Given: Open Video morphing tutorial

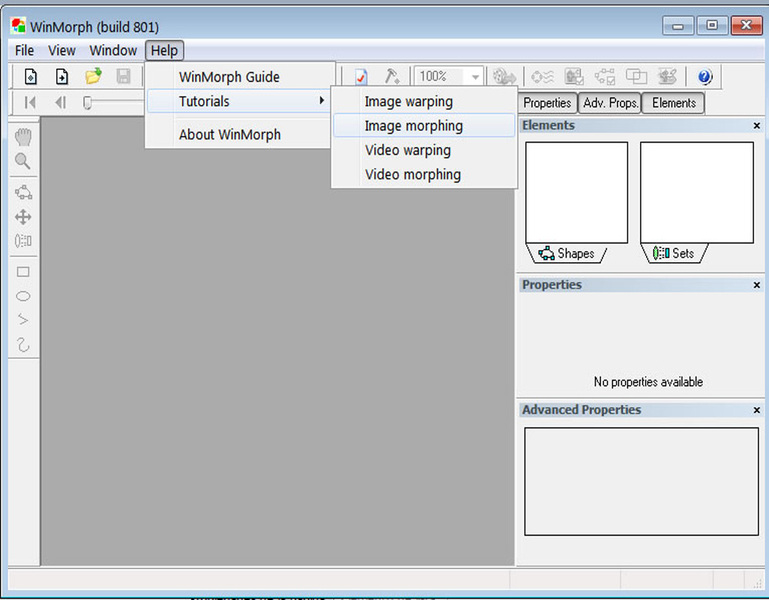Looking at the screenshot, I should tap(424, 175).
